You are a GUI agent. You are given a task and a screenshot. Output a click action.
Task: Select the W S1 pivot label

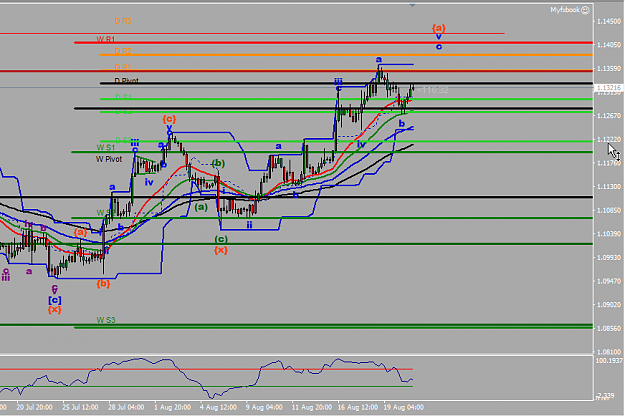click(x=106, y=147)
